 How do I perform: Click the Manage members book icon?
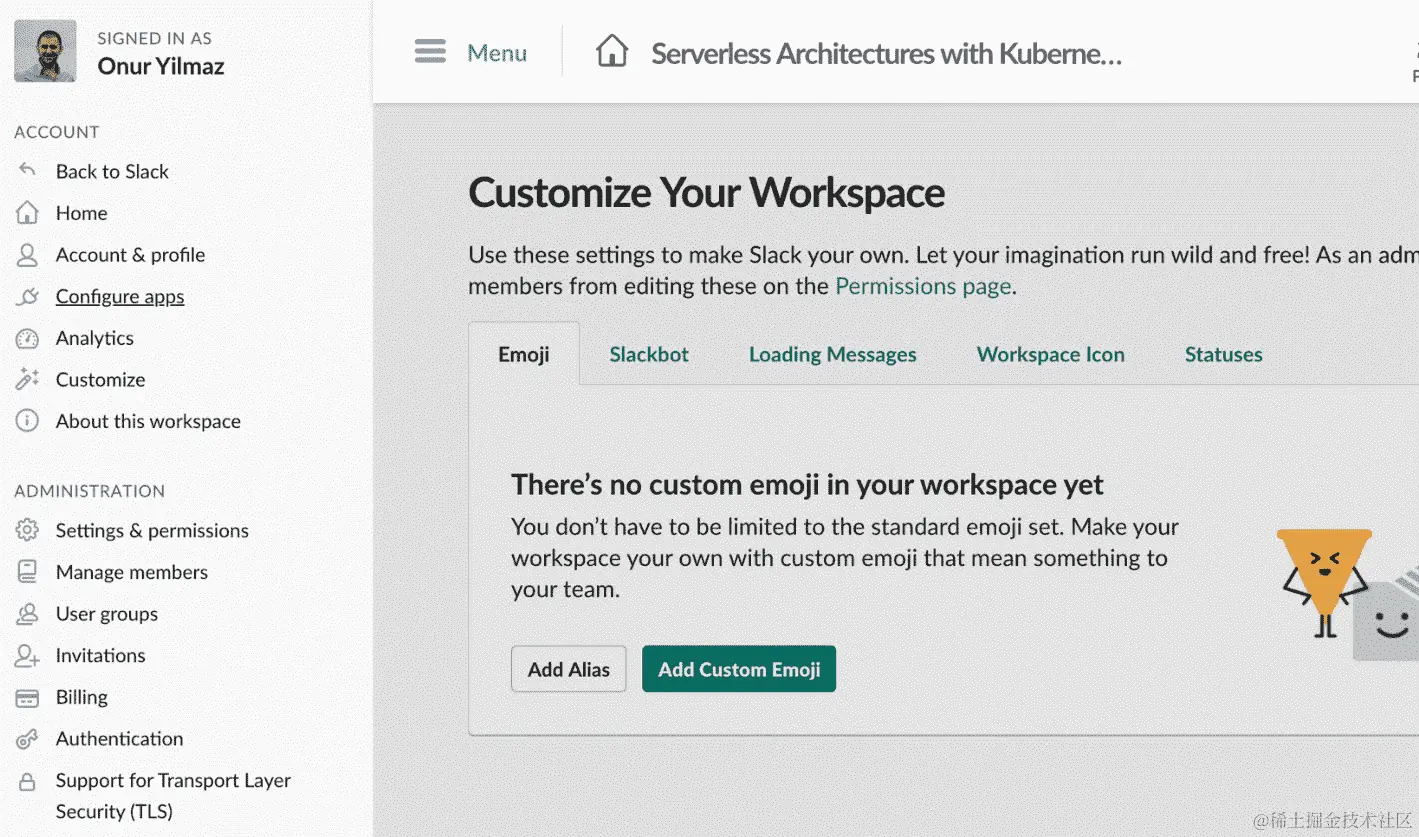[x=27, y=572]
